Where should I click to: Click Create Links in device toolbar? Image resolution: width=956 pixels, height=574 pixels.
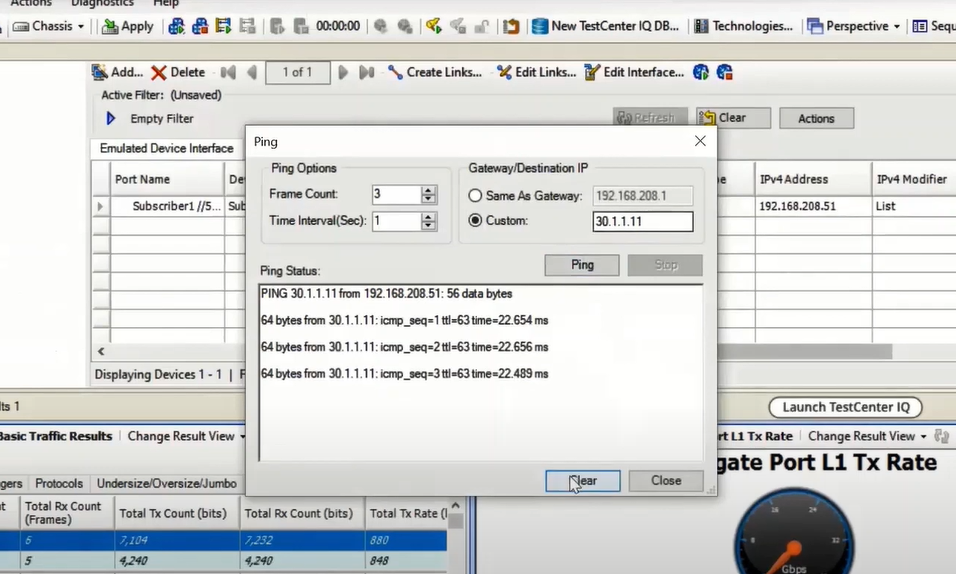click(x=435, y=72)
